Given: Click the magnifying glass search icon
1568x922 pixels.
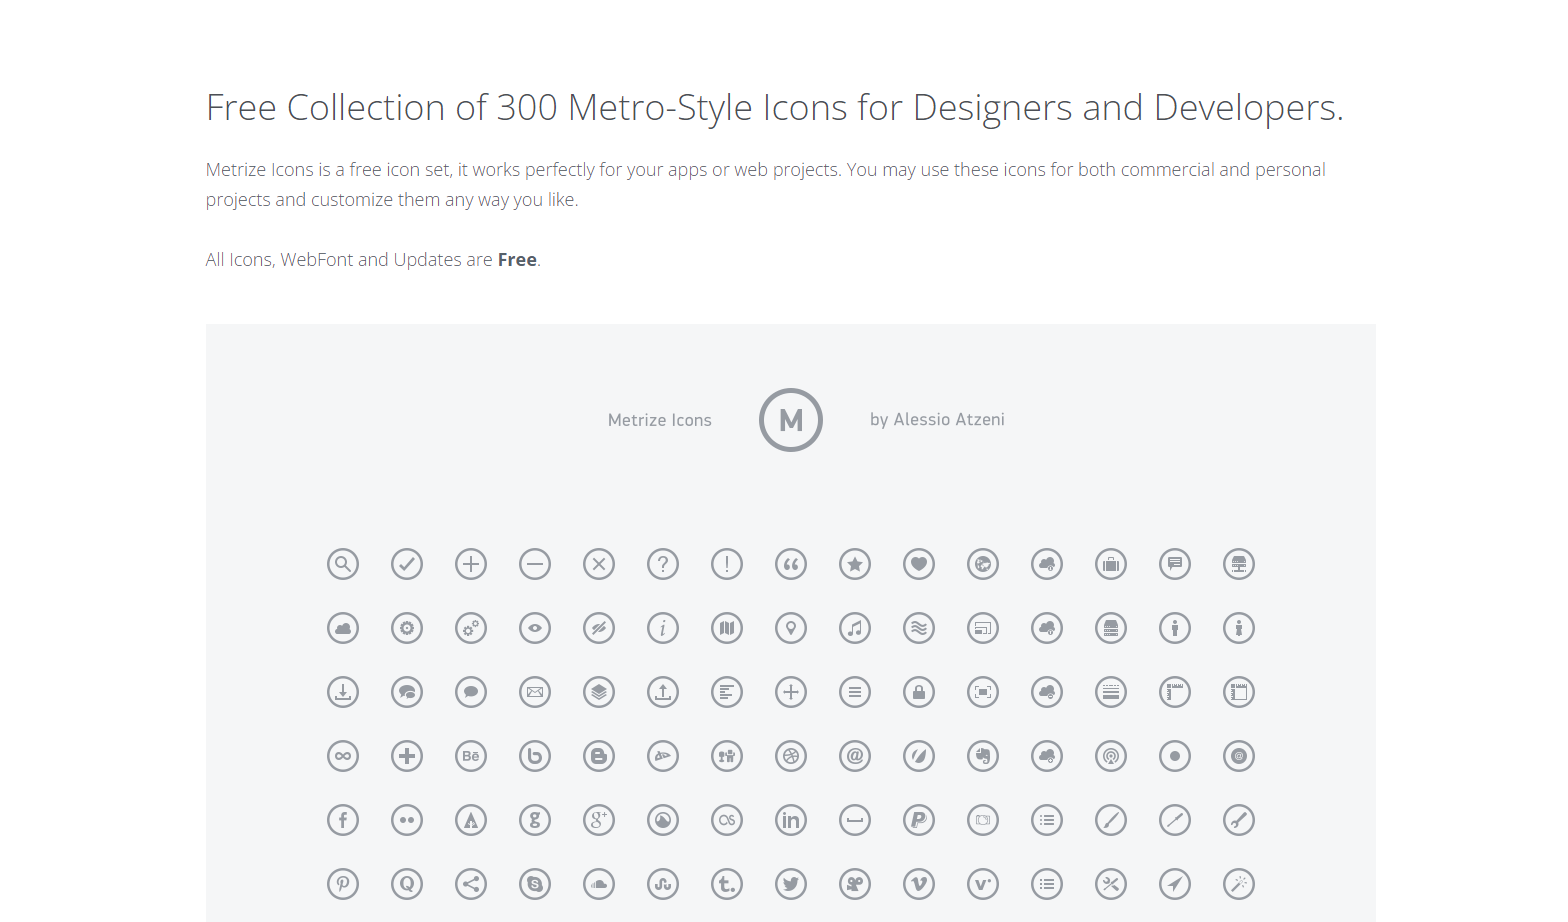Looking at the screenshot, I should click(343, 564).
